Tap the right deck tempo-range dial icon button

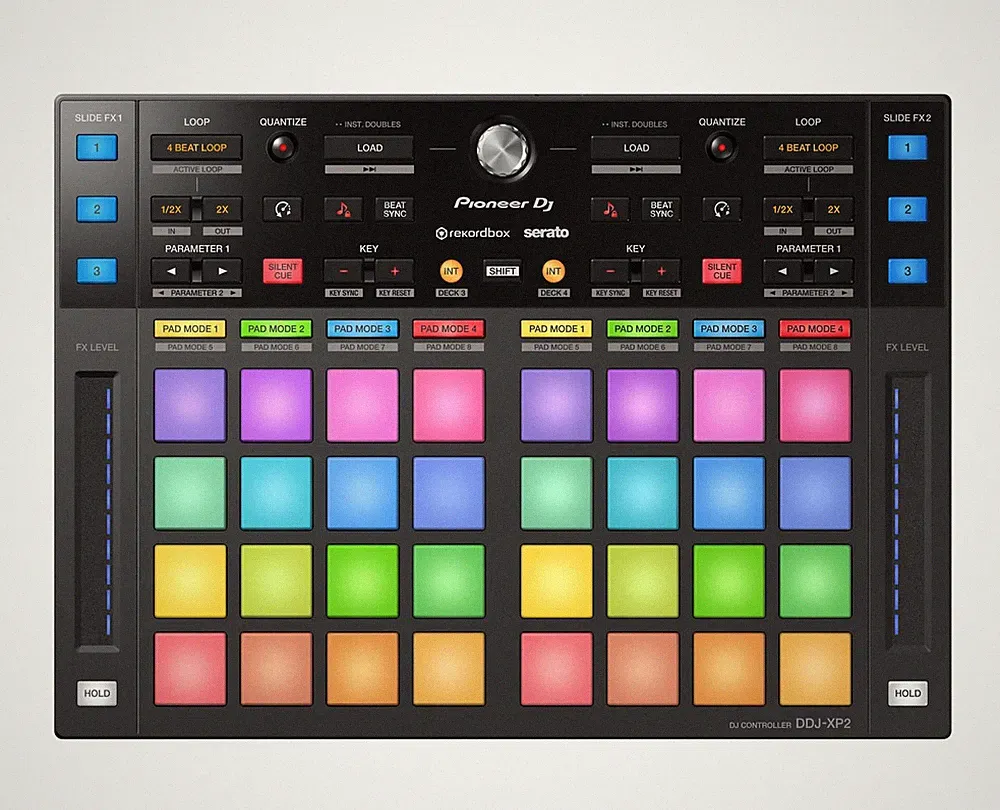721,209
